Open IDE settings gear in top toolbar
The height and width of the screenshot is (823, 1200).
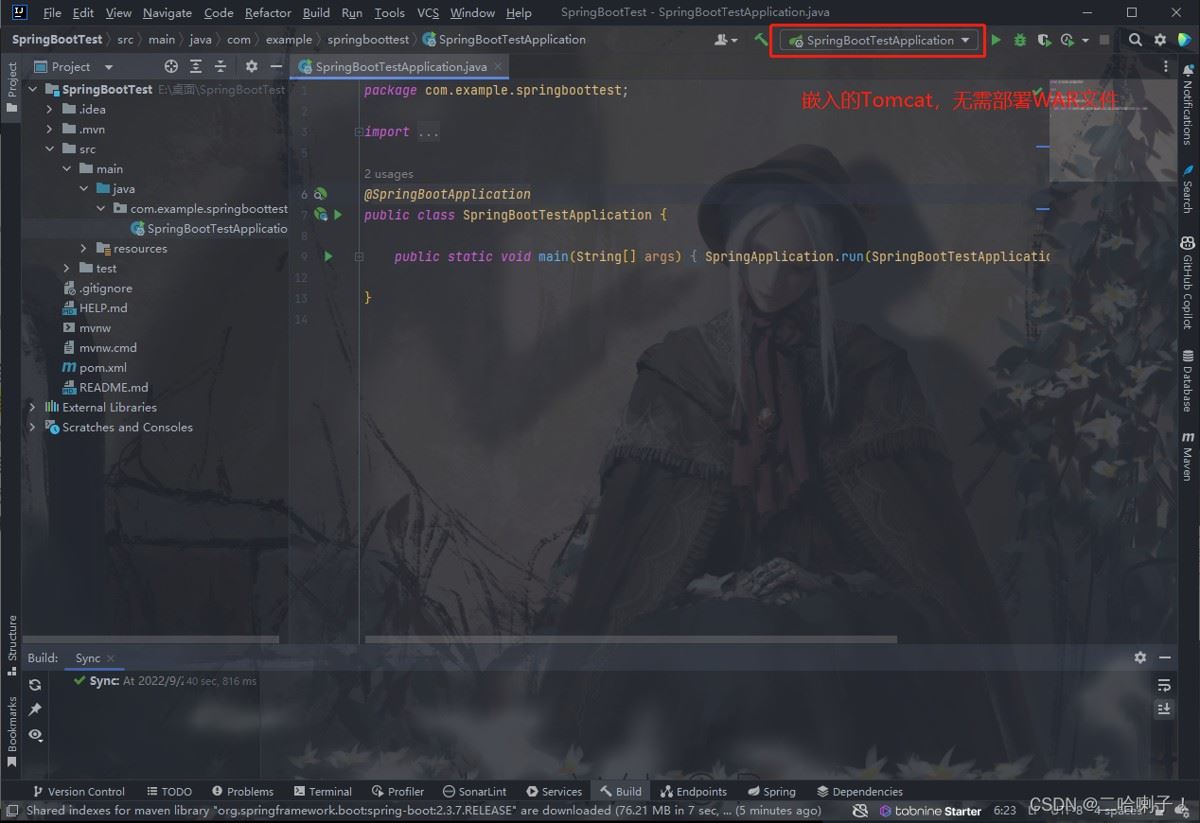1160,40
